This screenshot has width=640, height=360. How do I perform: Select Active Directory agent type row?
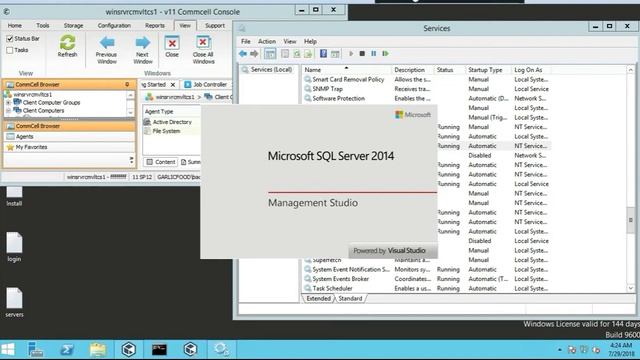[x=172, y=122]
